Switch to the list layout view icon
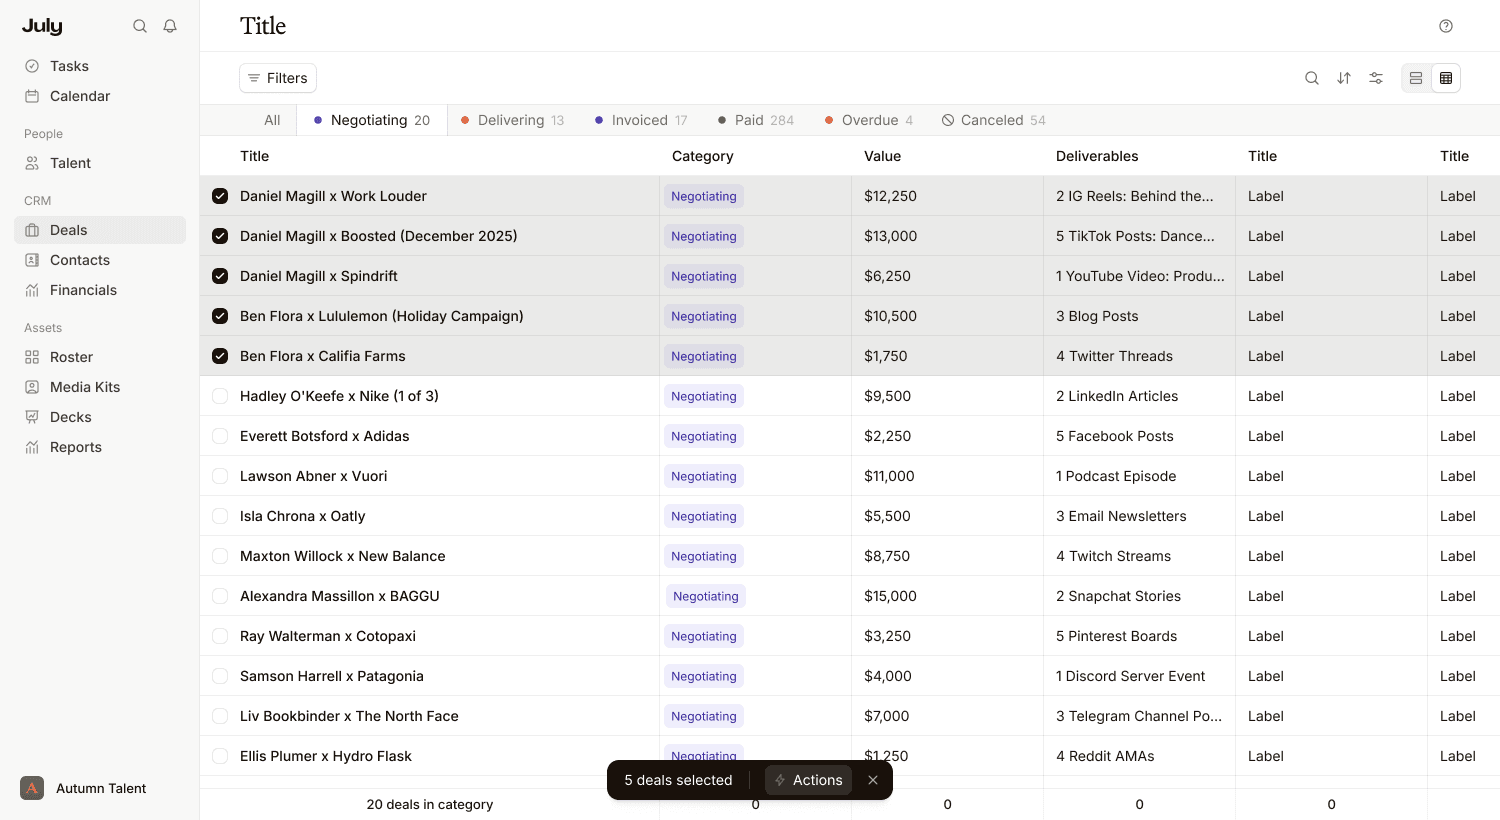Viewport: 1500px width, 820px height. click(x=1416, y=78)
